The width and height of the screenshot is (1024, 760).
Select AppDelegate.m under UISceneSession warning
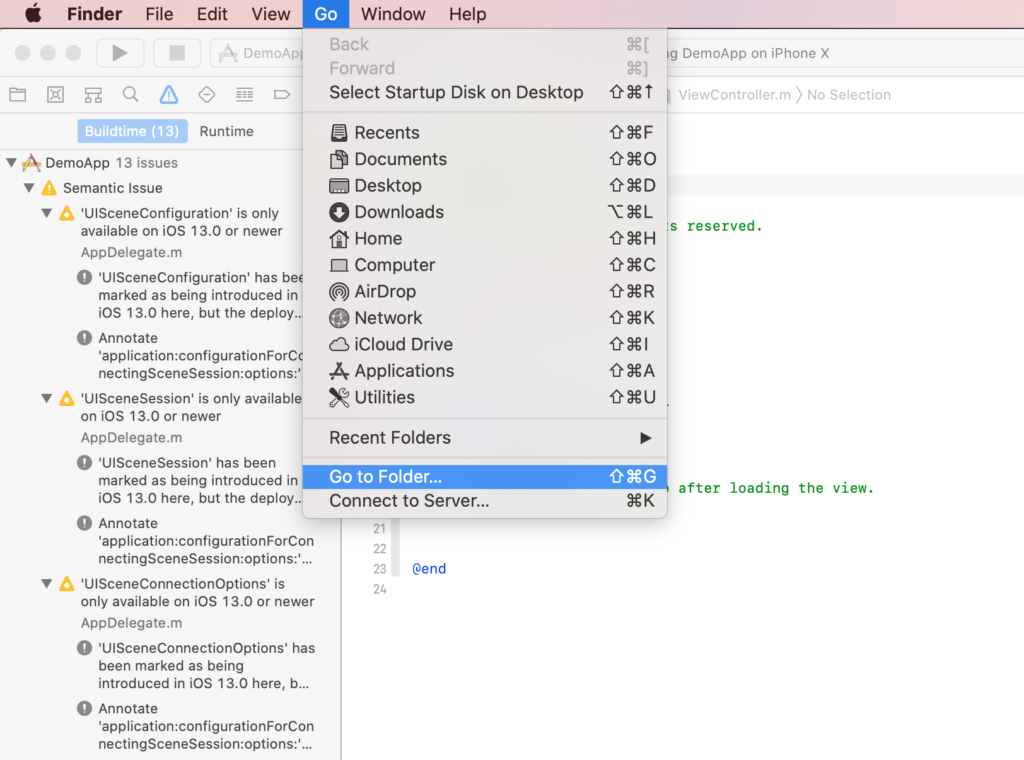(131, 437)
